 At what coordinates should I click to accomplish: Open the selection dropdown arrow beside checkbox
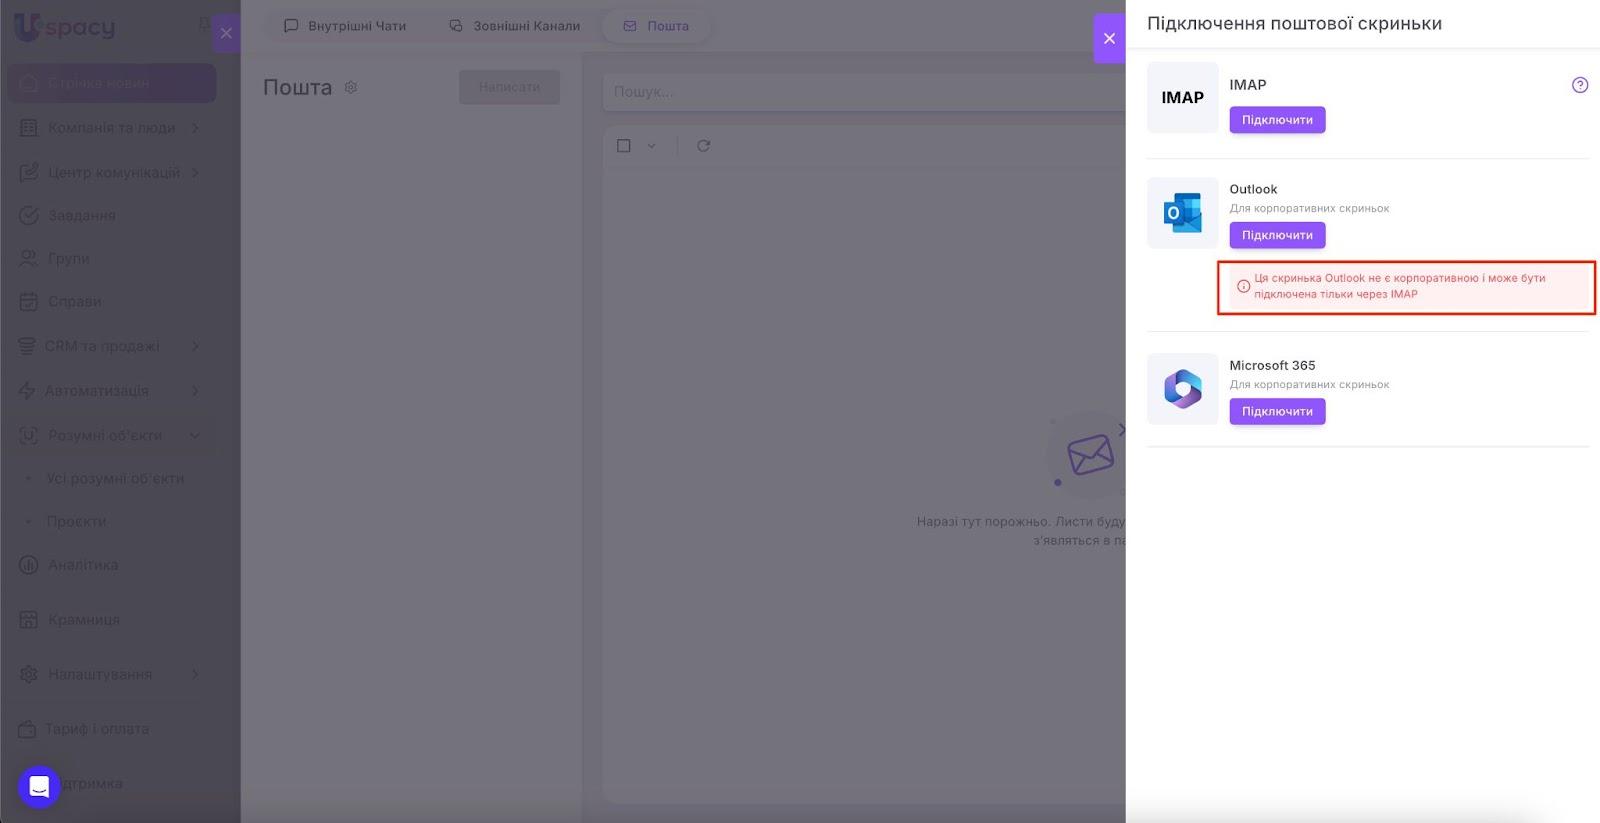(x=651, y=146)
